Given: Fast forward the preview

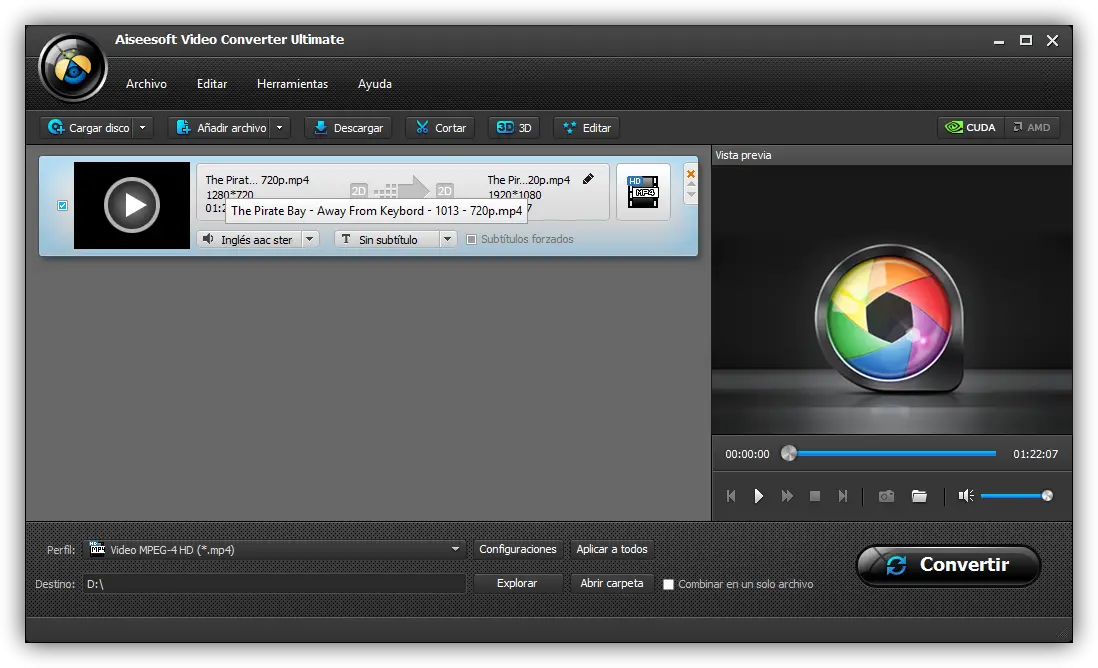Looking at the screenshot, I should pos(787,496).
